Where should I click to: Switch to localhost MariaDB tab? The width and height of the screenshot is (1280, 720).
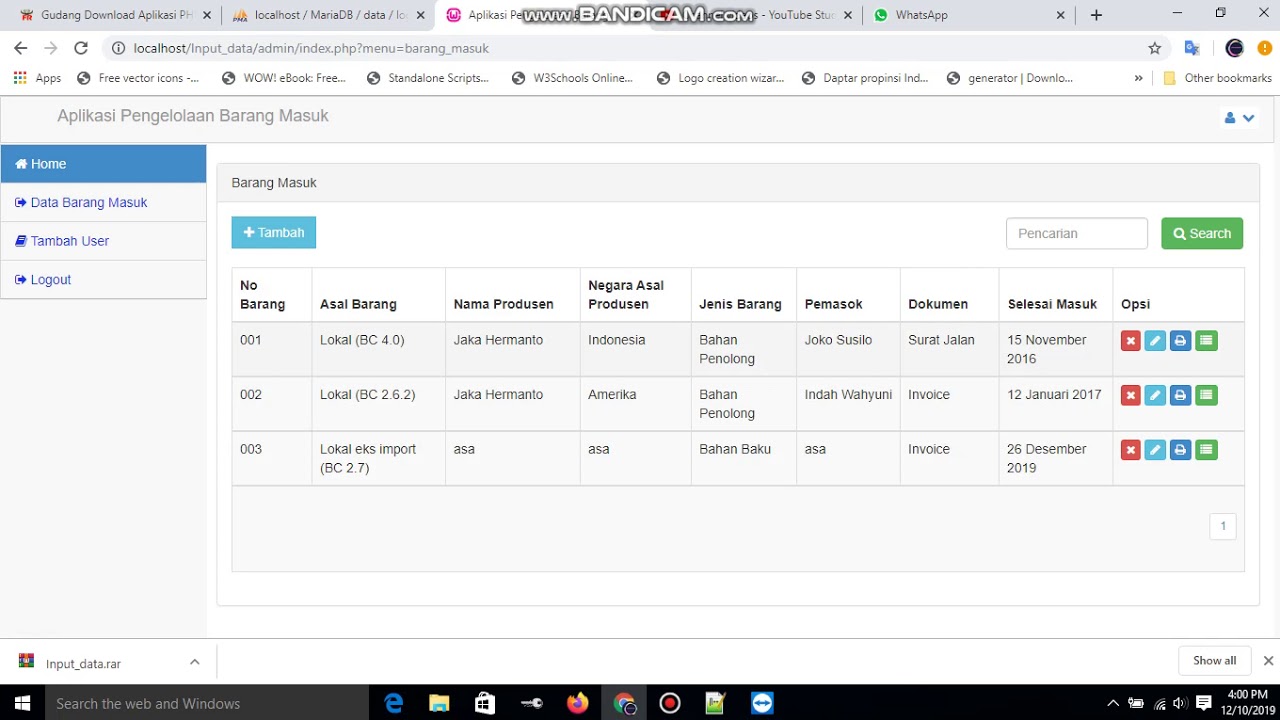[325, 15]
